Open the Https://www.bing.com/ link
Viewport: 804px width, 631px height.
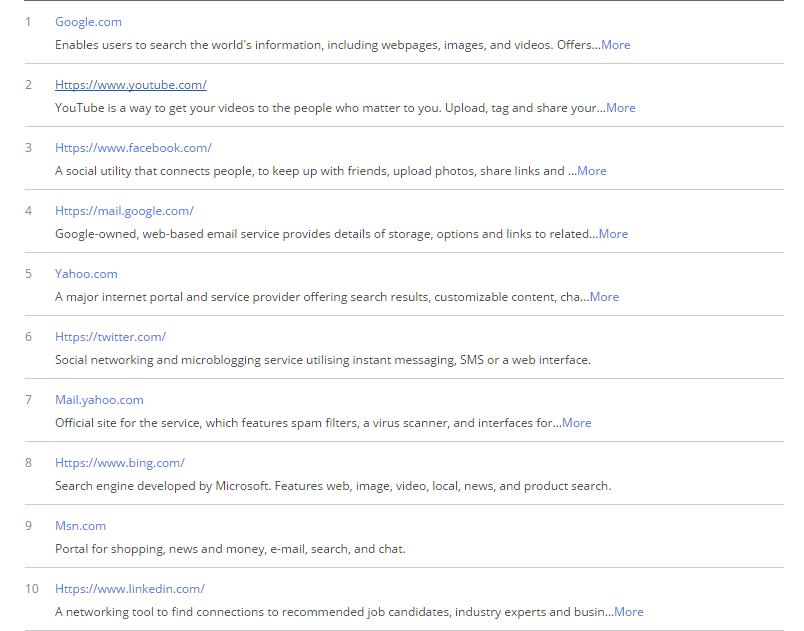pyautogui.click(x=119, y=463)
